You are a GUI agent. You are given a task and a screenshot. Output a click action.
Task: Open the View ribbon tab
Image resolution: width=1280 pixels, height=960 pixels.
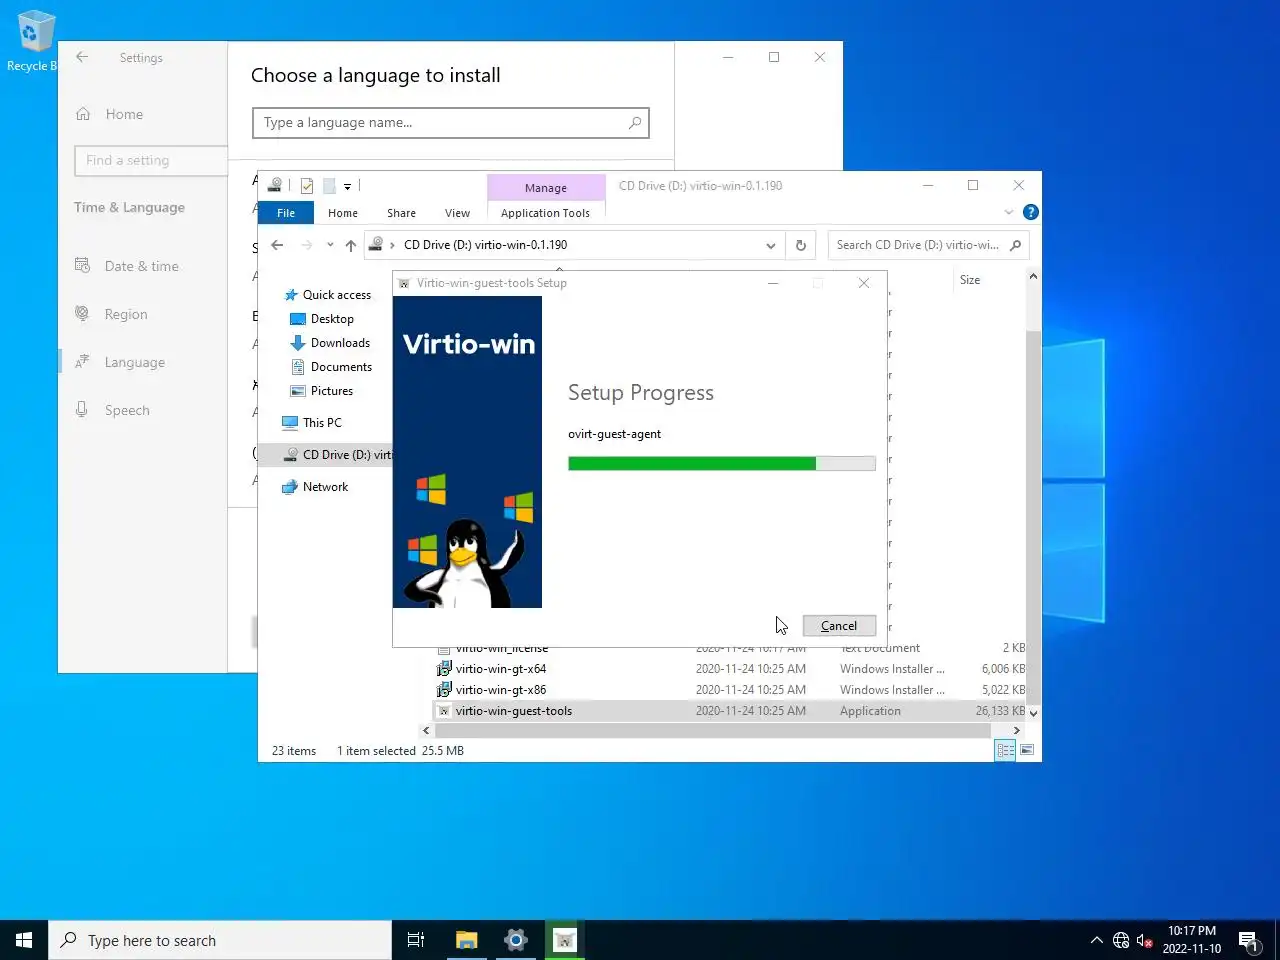point(457,213)
